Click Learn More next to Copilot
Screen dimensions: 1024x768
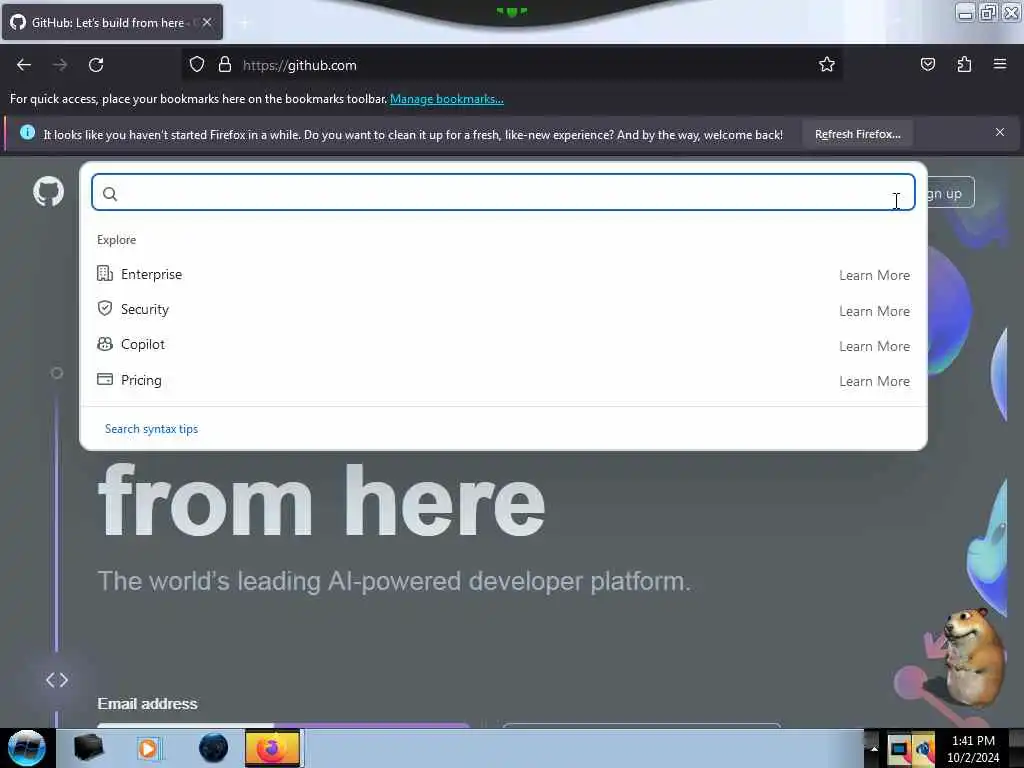[874, 346]
